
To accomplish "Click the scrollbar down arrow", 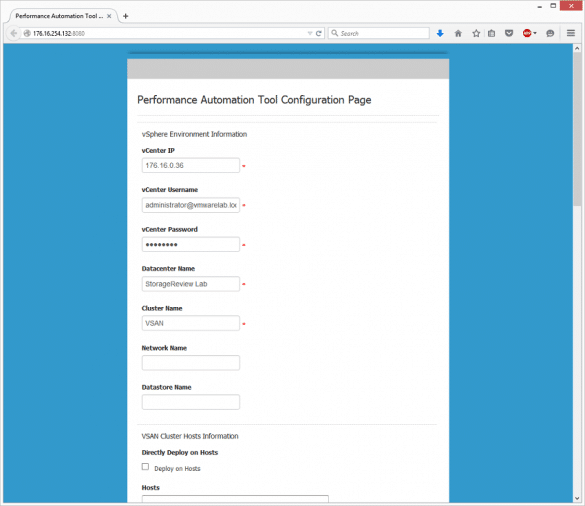I will 577,498.
